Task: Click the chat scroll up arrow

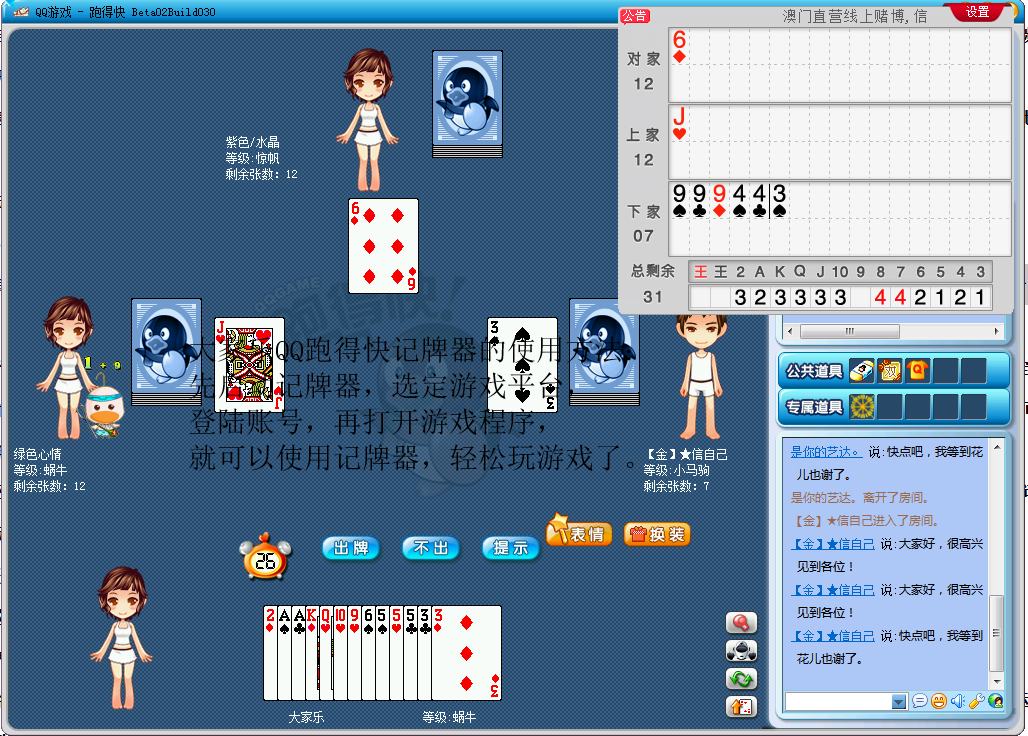Action: click(x=997, y=447)
